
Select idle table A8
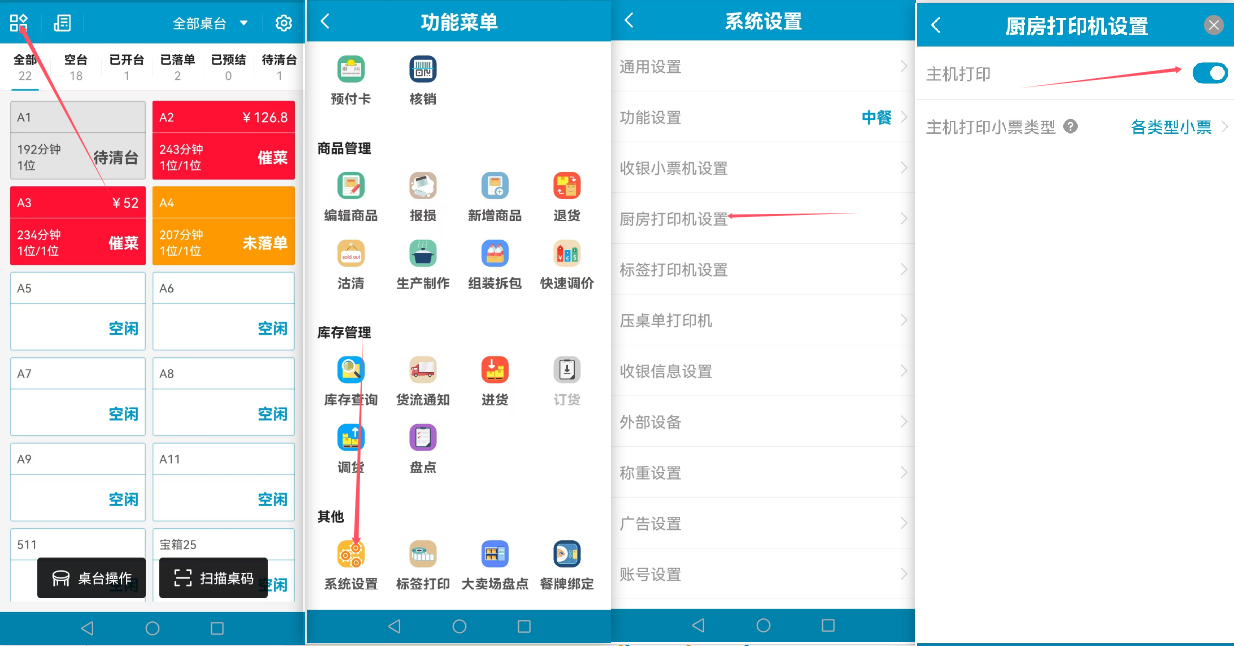tap(224, 396)
